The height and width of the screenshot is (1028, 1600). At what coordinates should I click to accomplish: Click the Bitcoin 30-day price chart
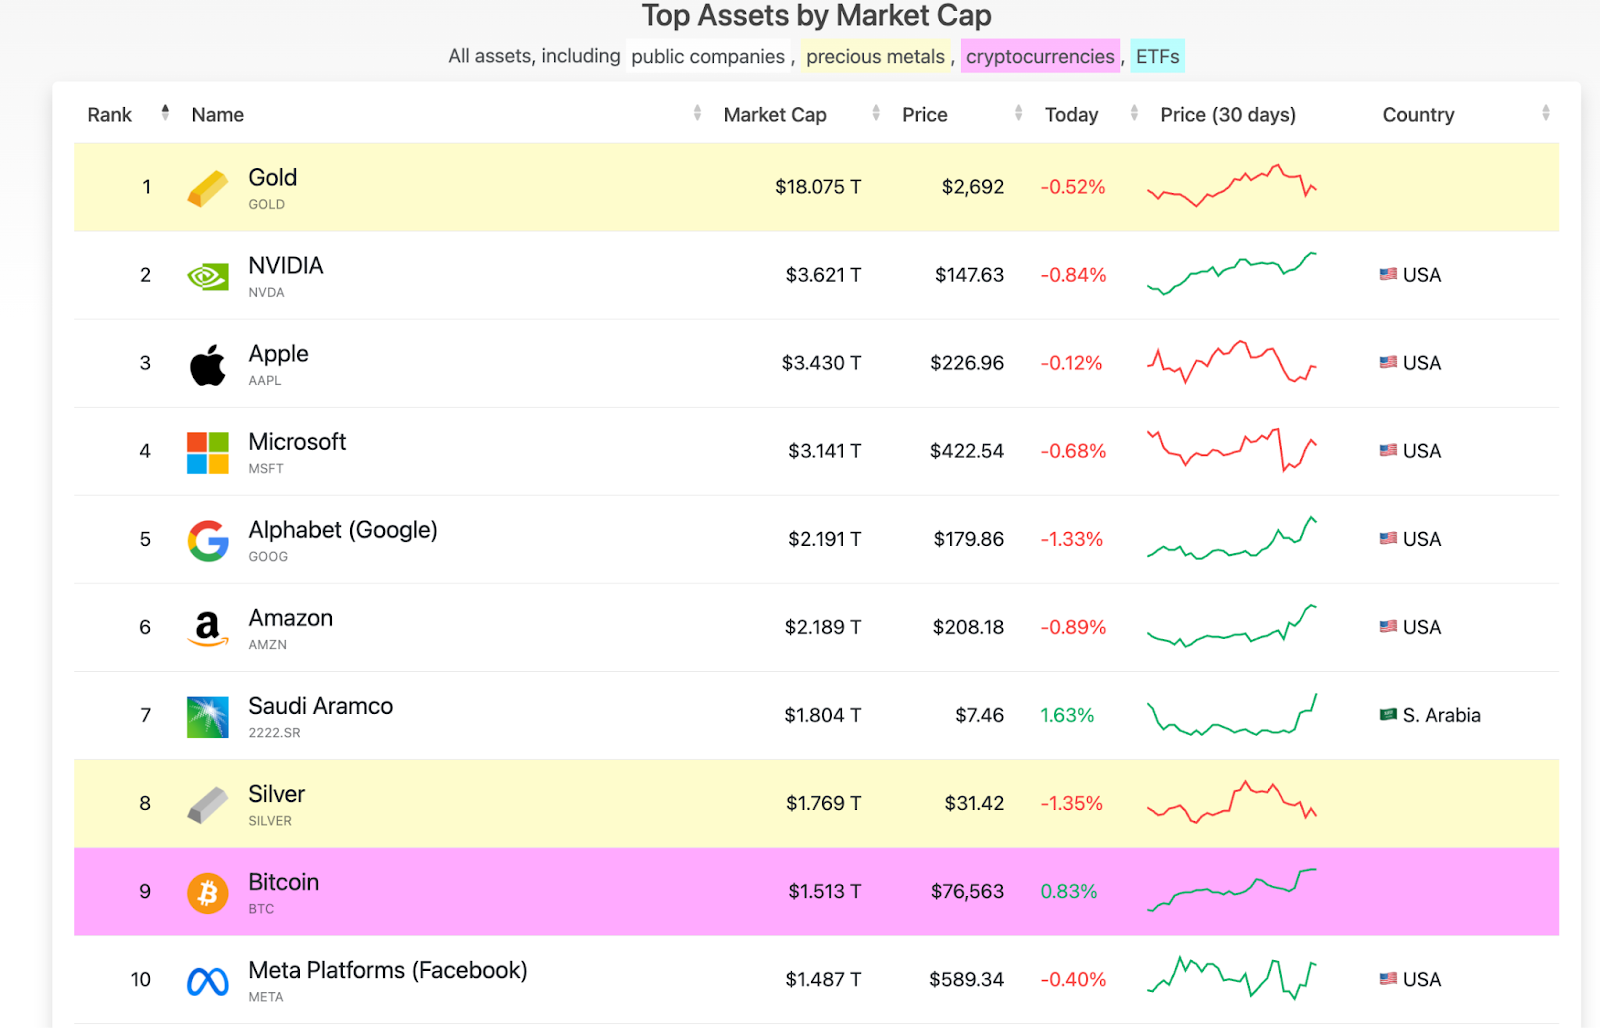pyautogui.click(x=1231, y=890)
